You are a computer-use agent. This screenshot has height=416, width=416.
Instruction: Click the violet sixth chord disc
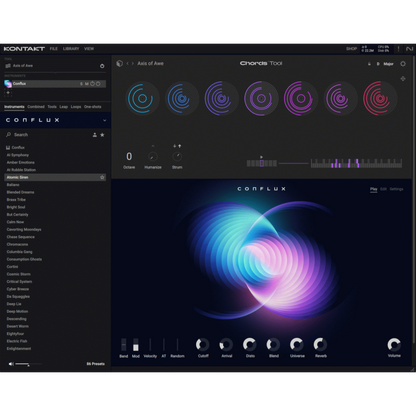coord(340,98)
